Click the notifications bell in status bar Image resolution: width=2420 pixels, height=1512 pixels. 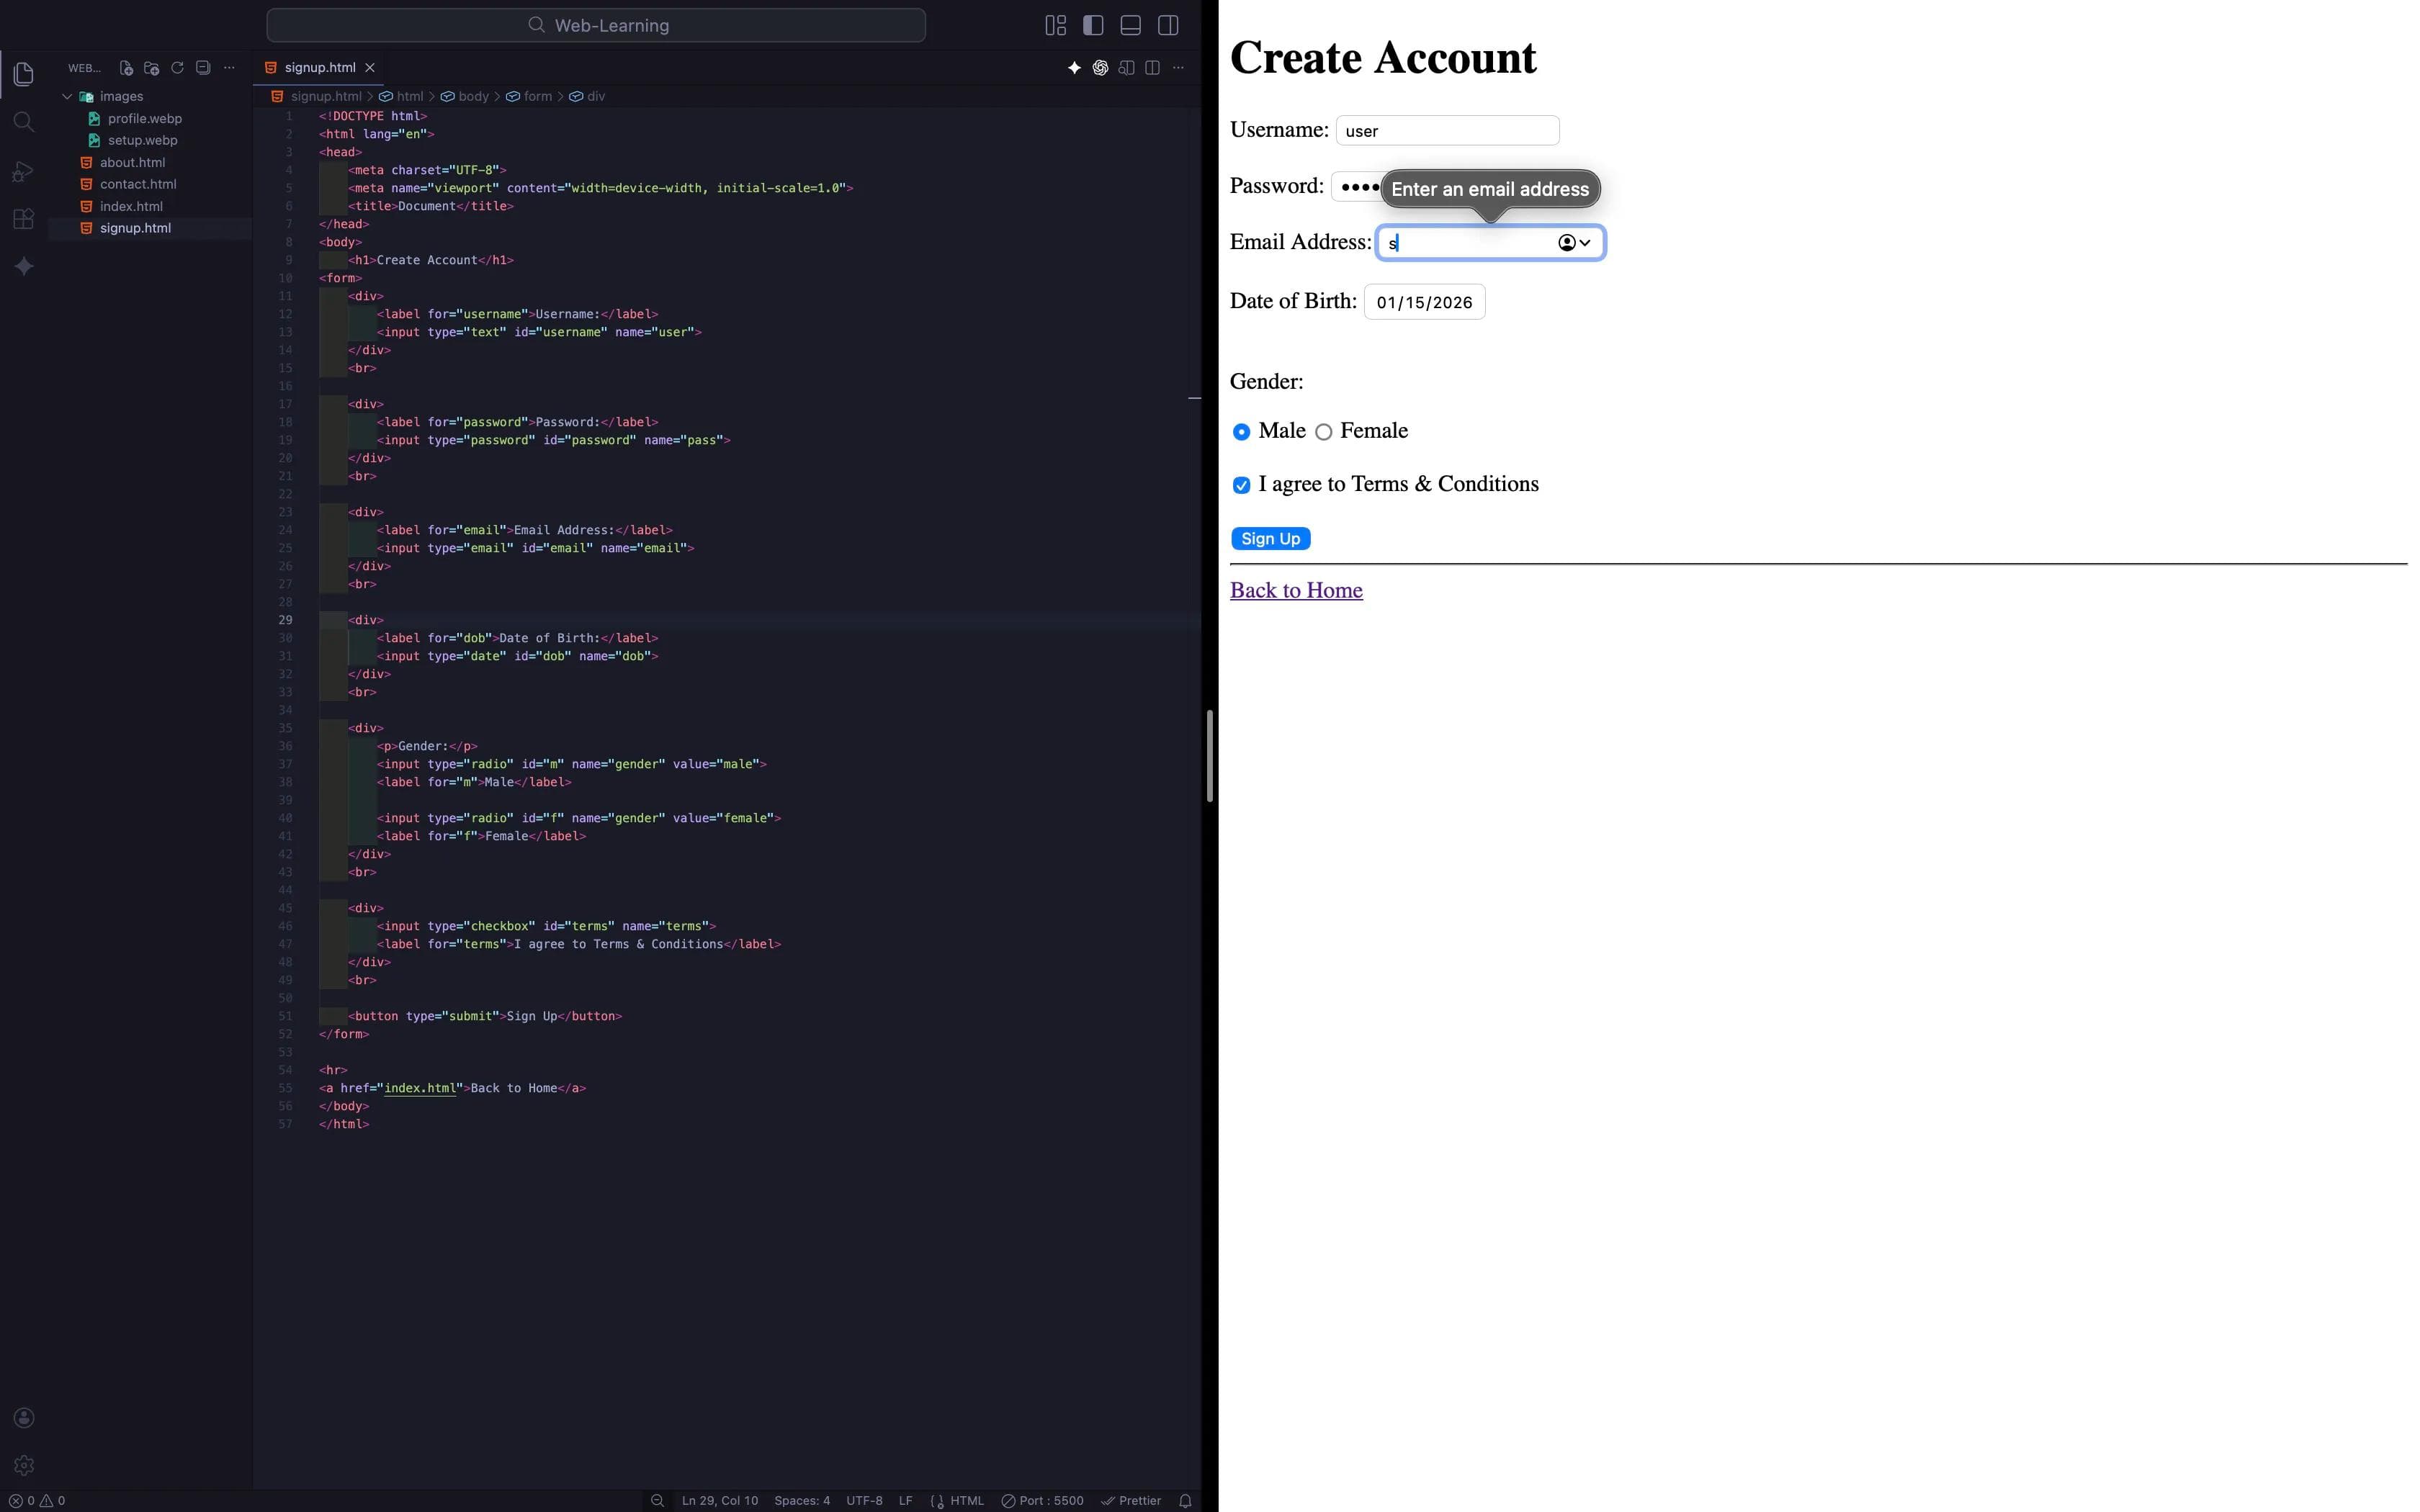click(1185, 1500)
